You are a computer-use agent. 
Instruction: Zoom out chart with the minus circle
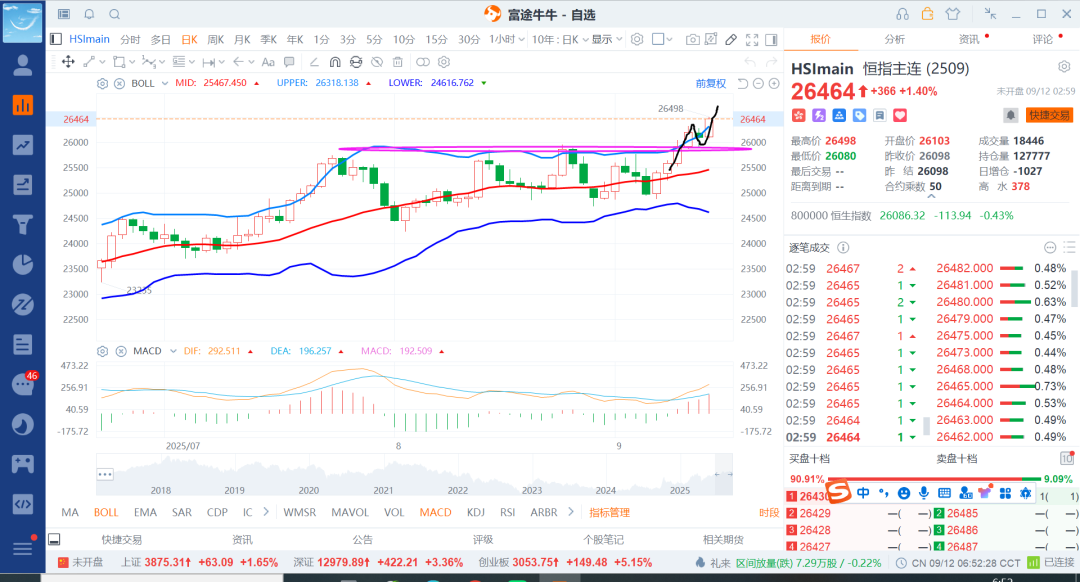click(x=758, y=83)
